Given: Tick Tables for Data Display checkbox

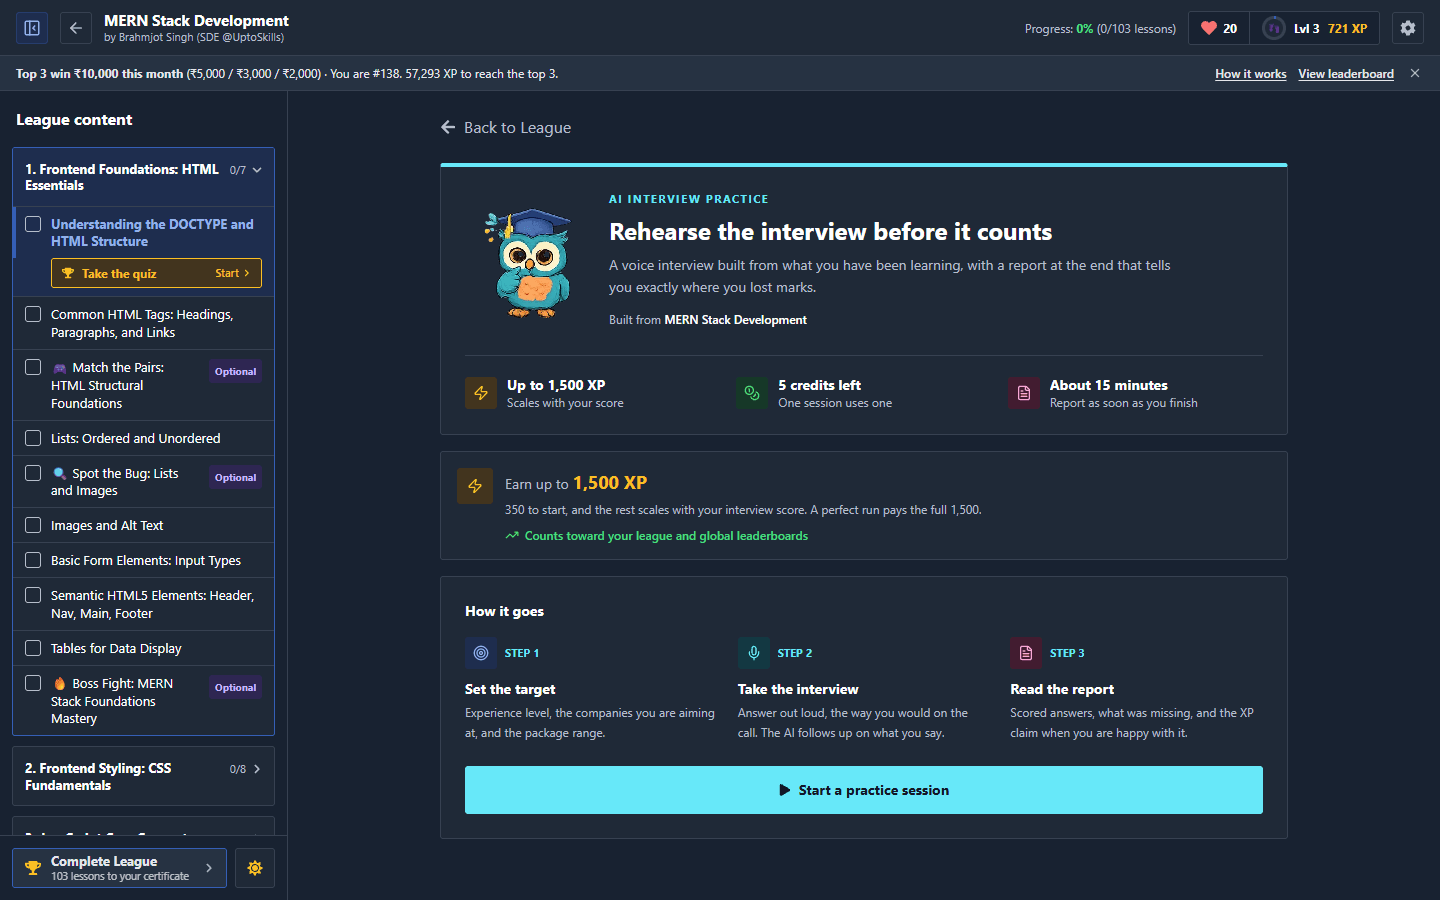Looking at the screenshot, I should 33,648.
